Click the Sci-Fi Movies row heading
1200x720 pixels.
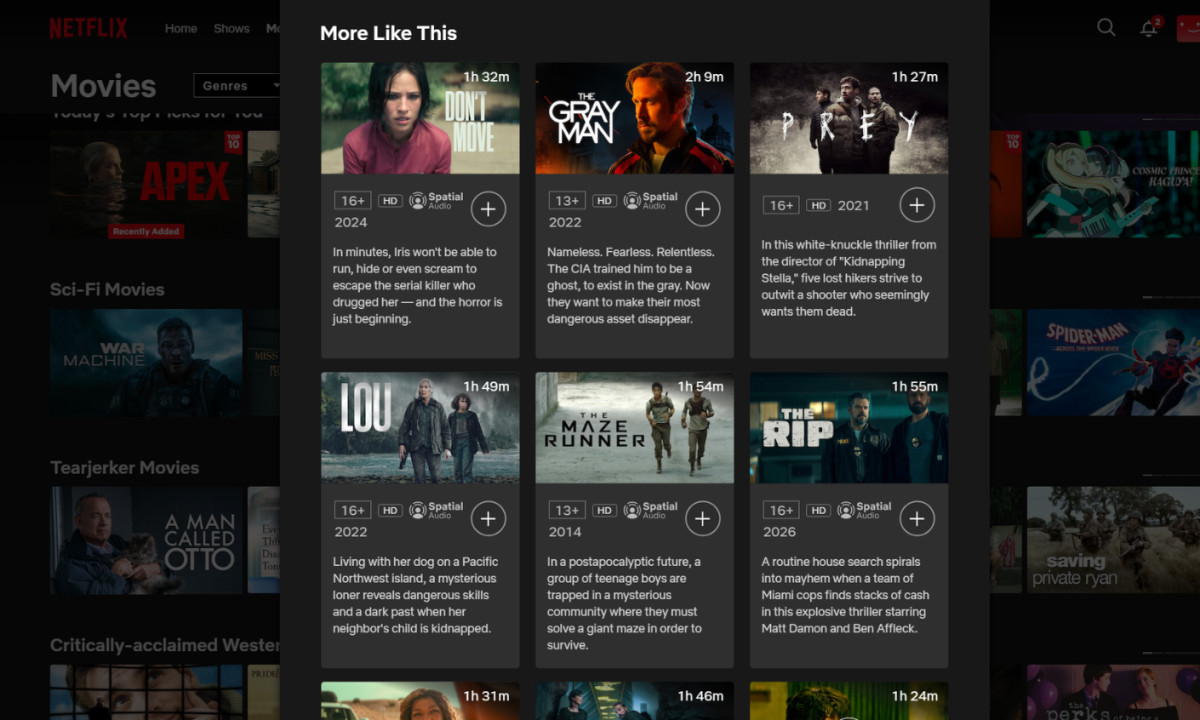click(107, 289)
